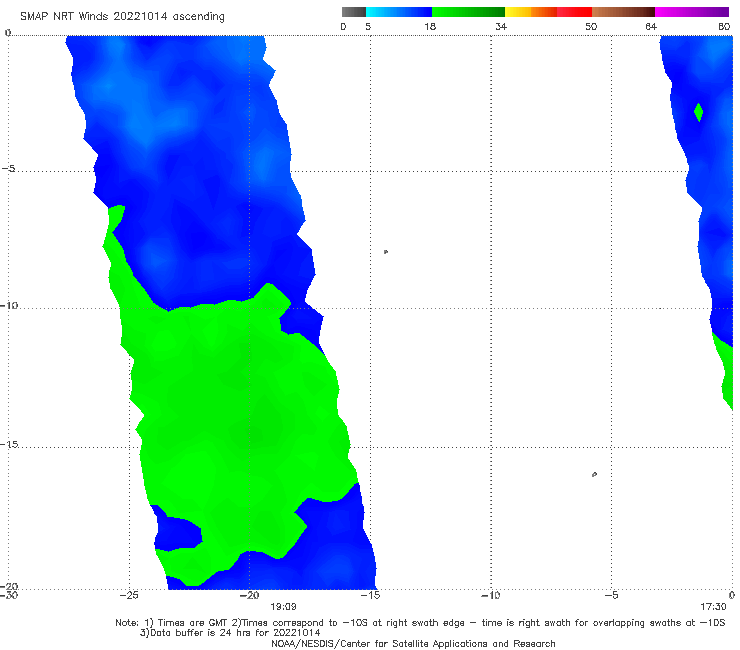Select the brown 50-64 segment of color bar
740x650 pixels.
[x=623, y=12]
